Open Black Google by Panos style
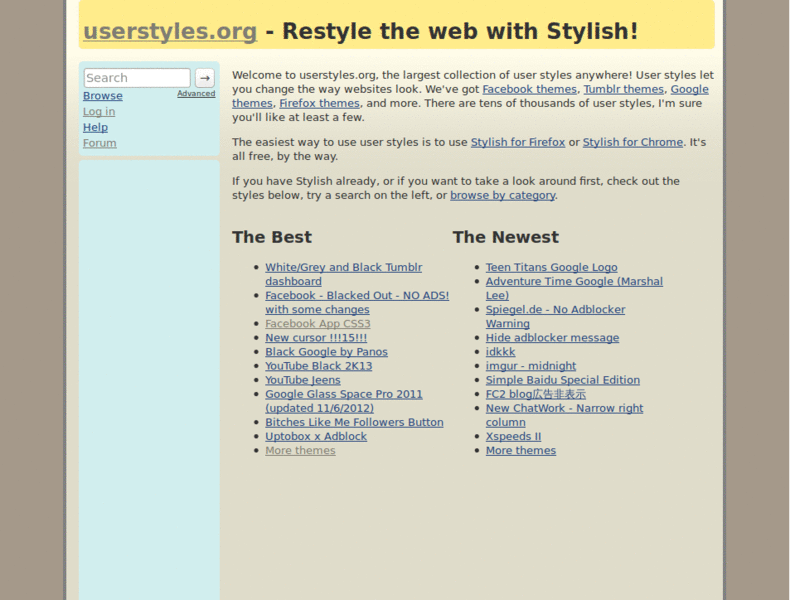The image size is (800, 600). point(327,352)
